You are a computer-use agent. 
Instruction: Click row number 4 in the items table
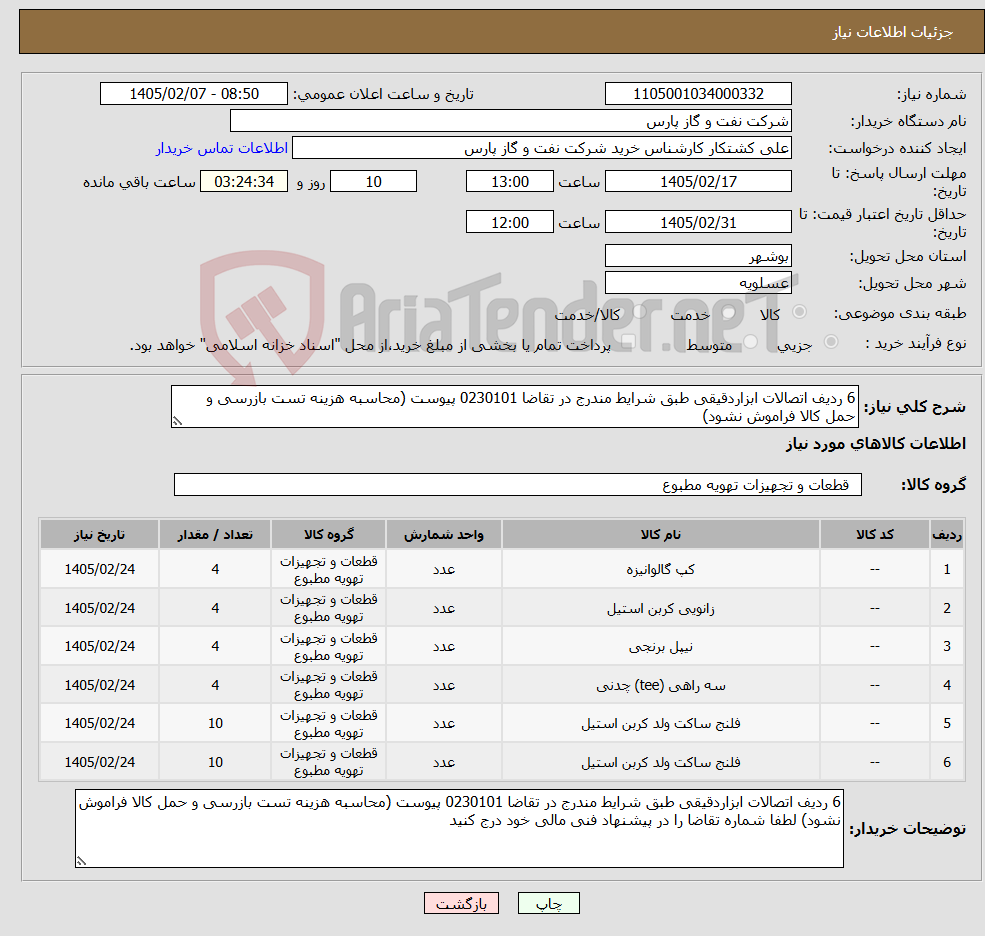tap(947, 685)
